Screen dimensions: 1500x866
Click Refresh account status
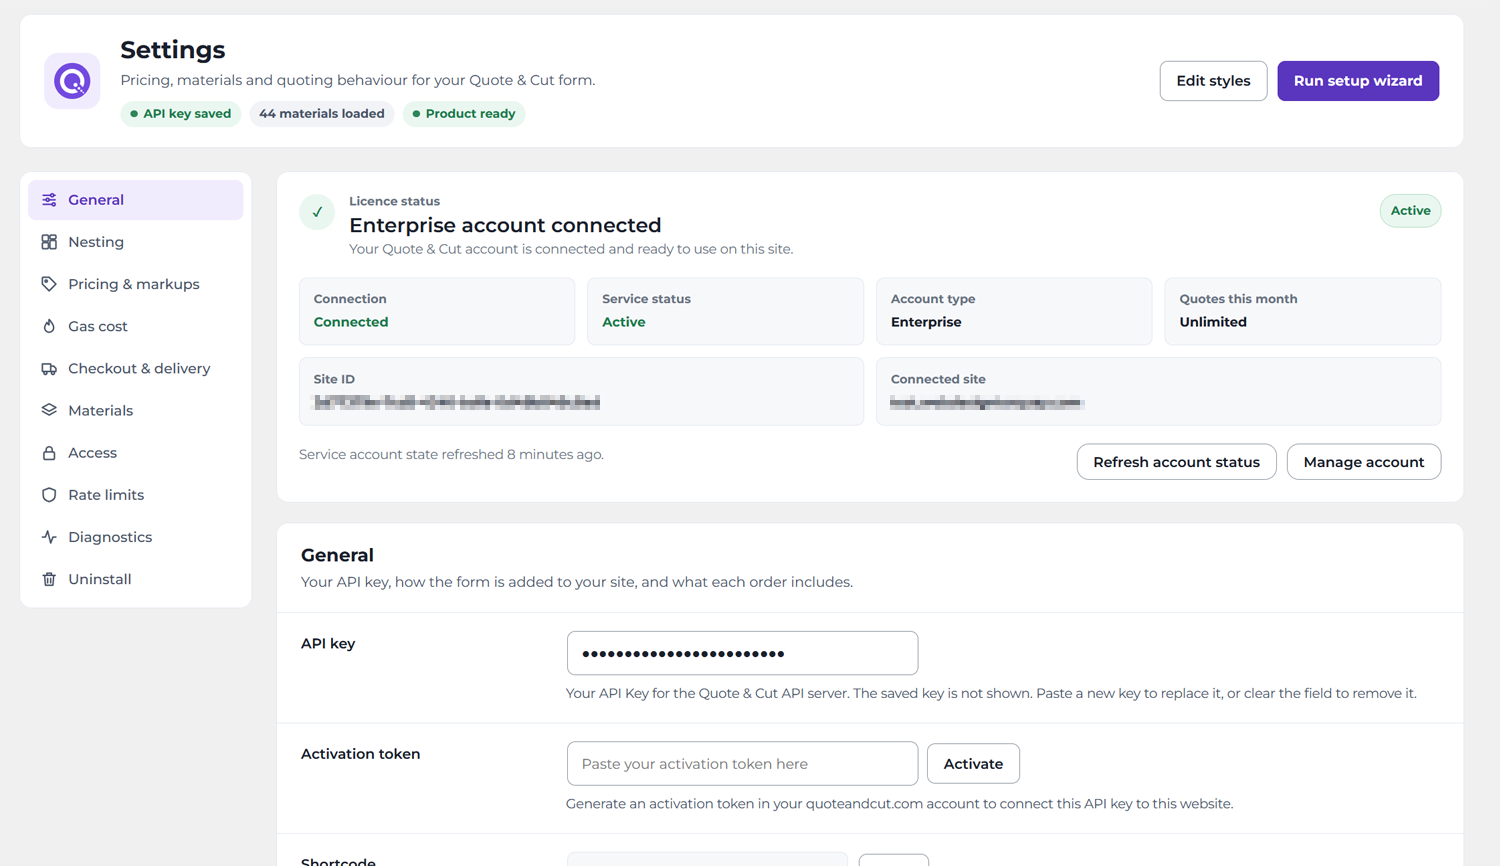pos(1176,462)
